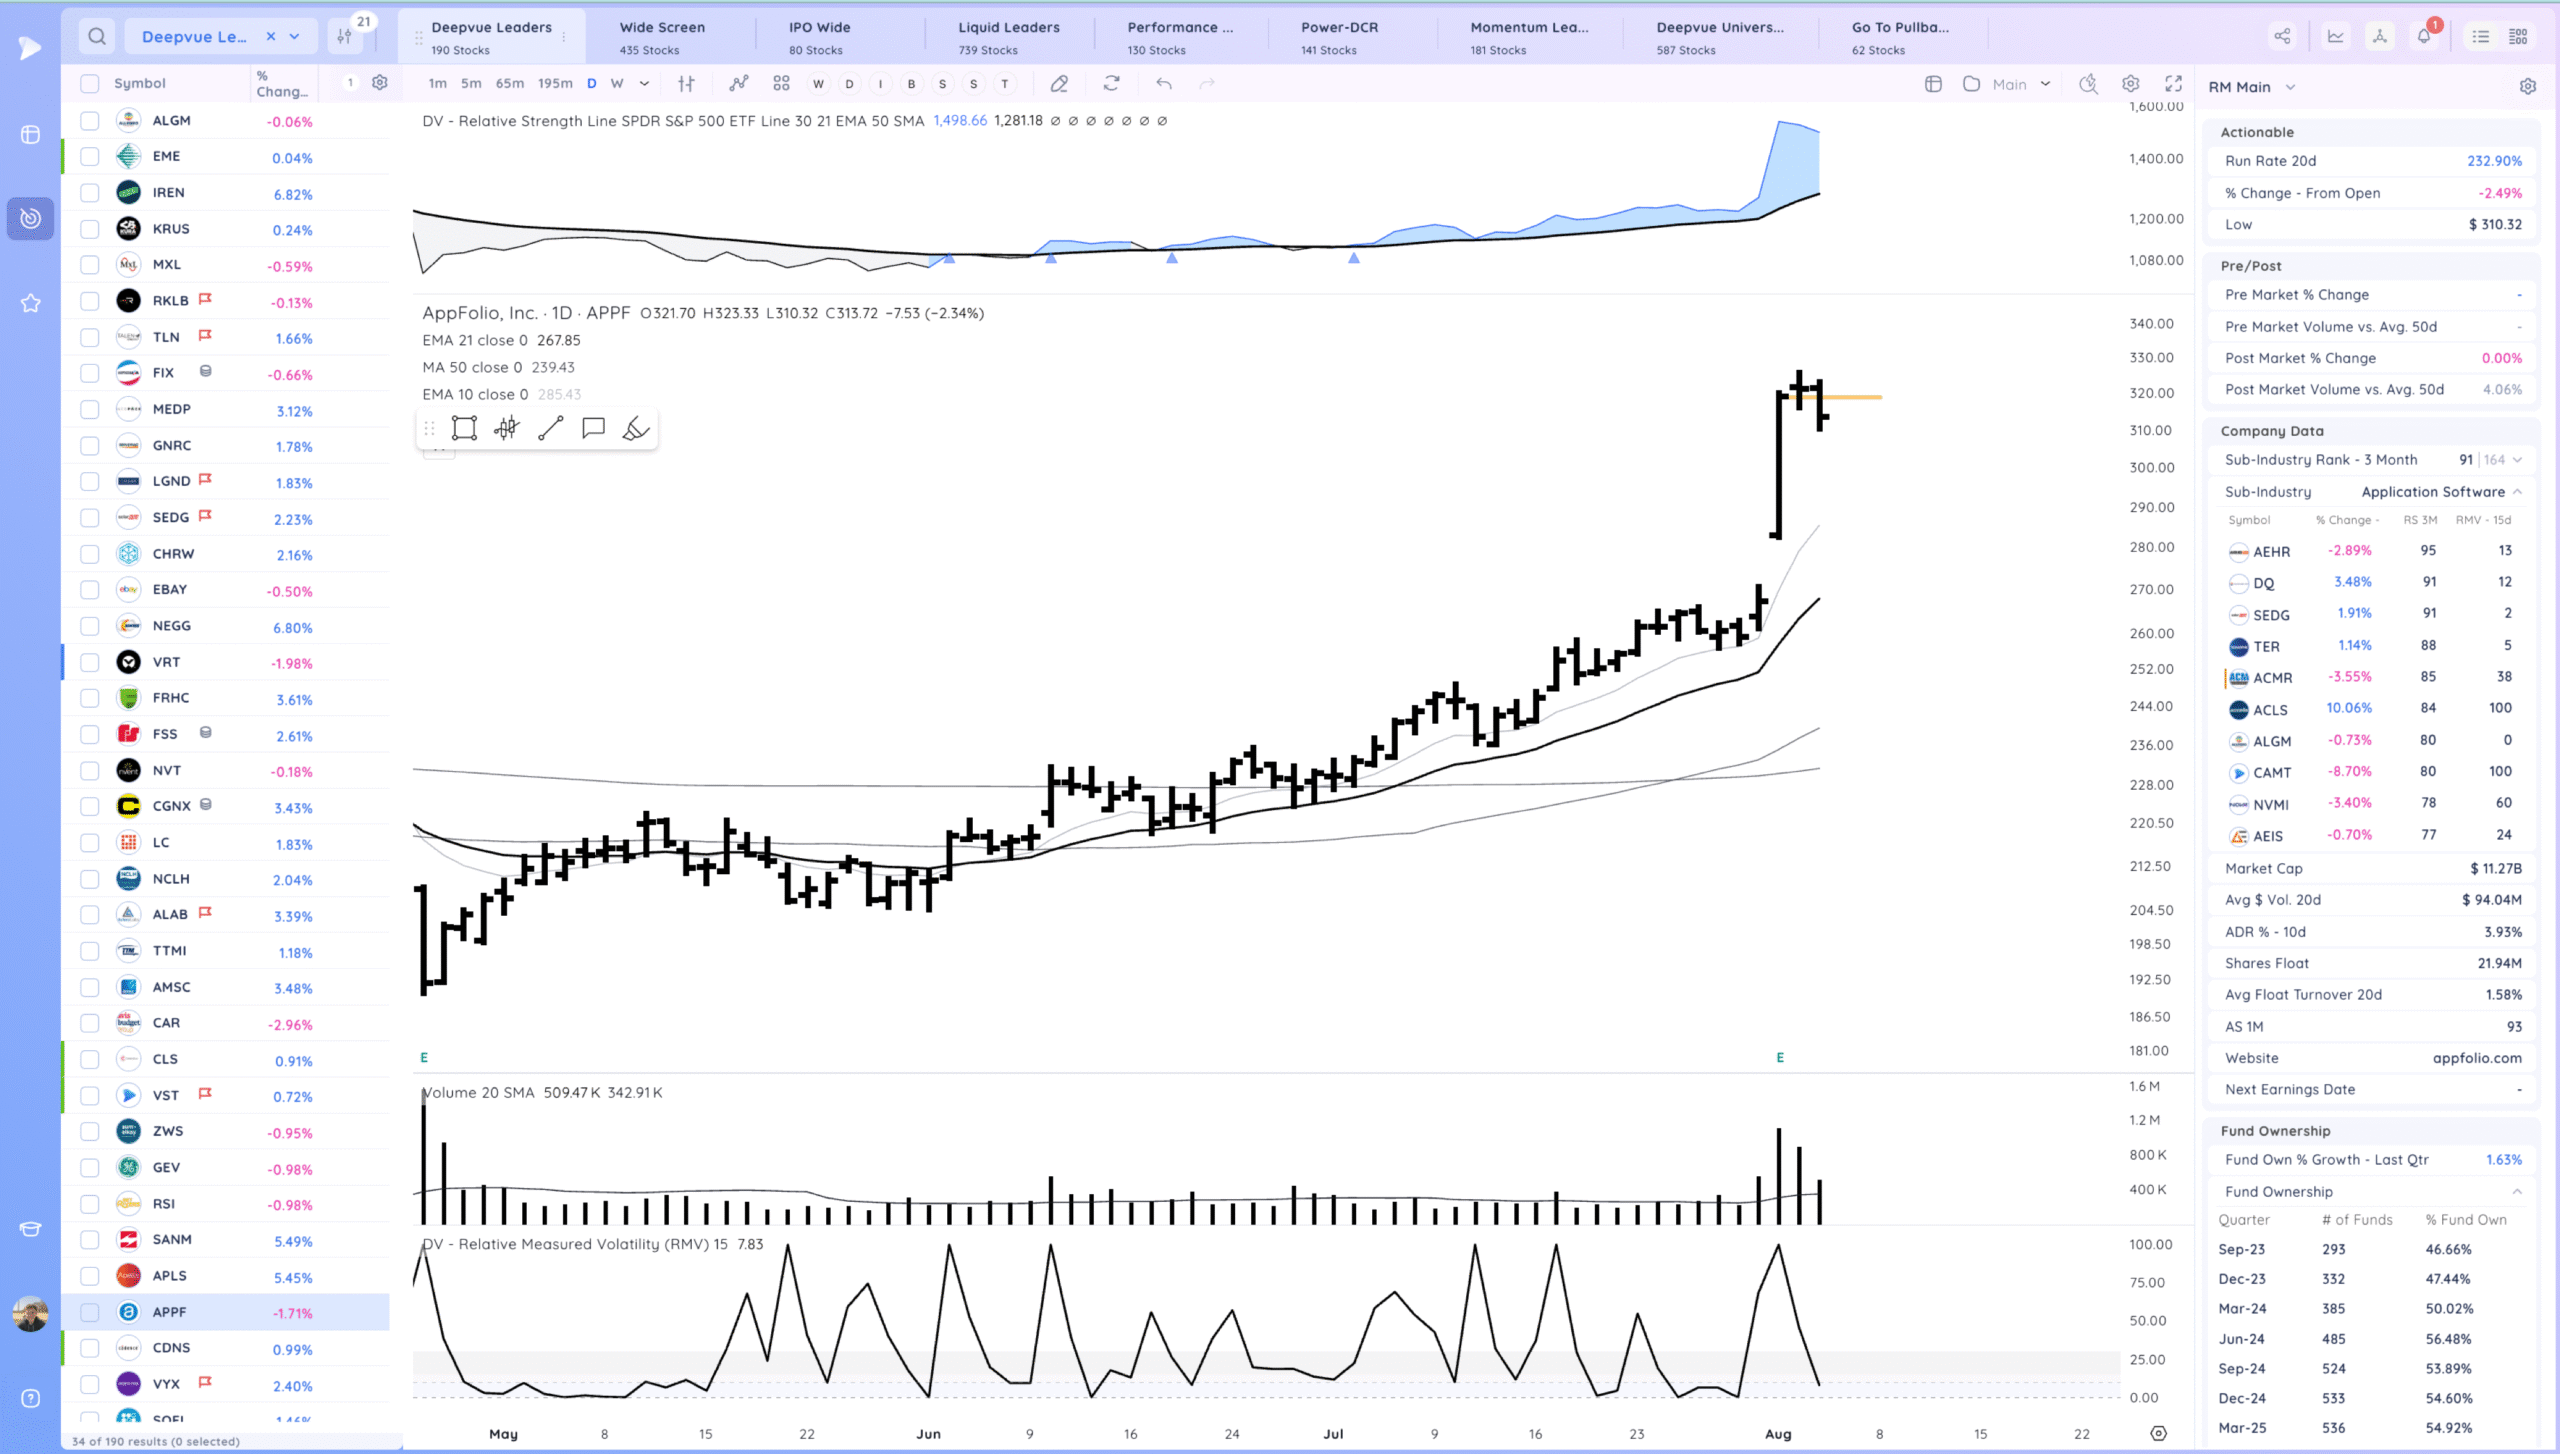The image size is (2560, 1454).
Task: Sort by % Change column header
Action: (x=282, y=83)
